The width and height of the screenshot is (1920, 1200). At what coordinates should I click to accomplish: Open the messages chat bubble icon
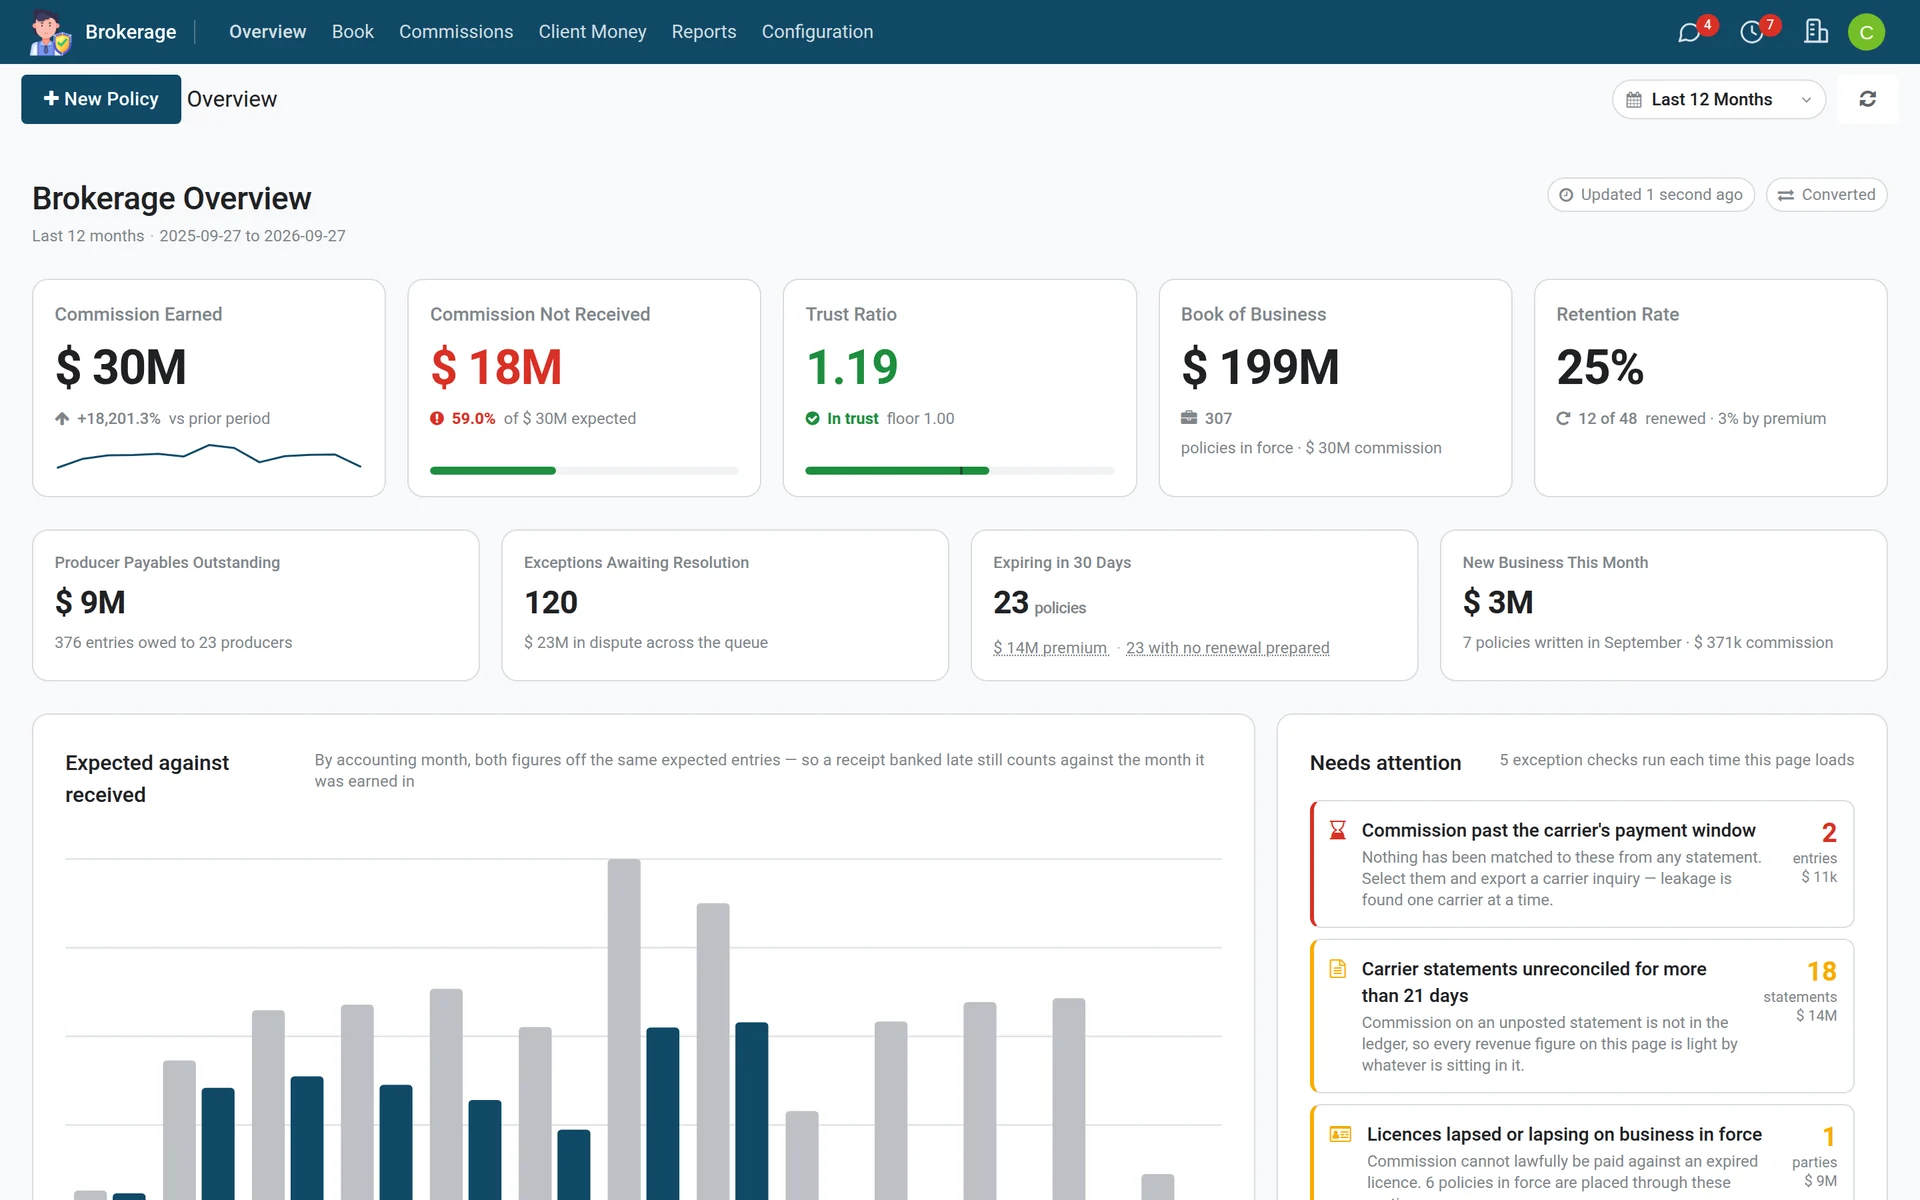click(1689, 32)
